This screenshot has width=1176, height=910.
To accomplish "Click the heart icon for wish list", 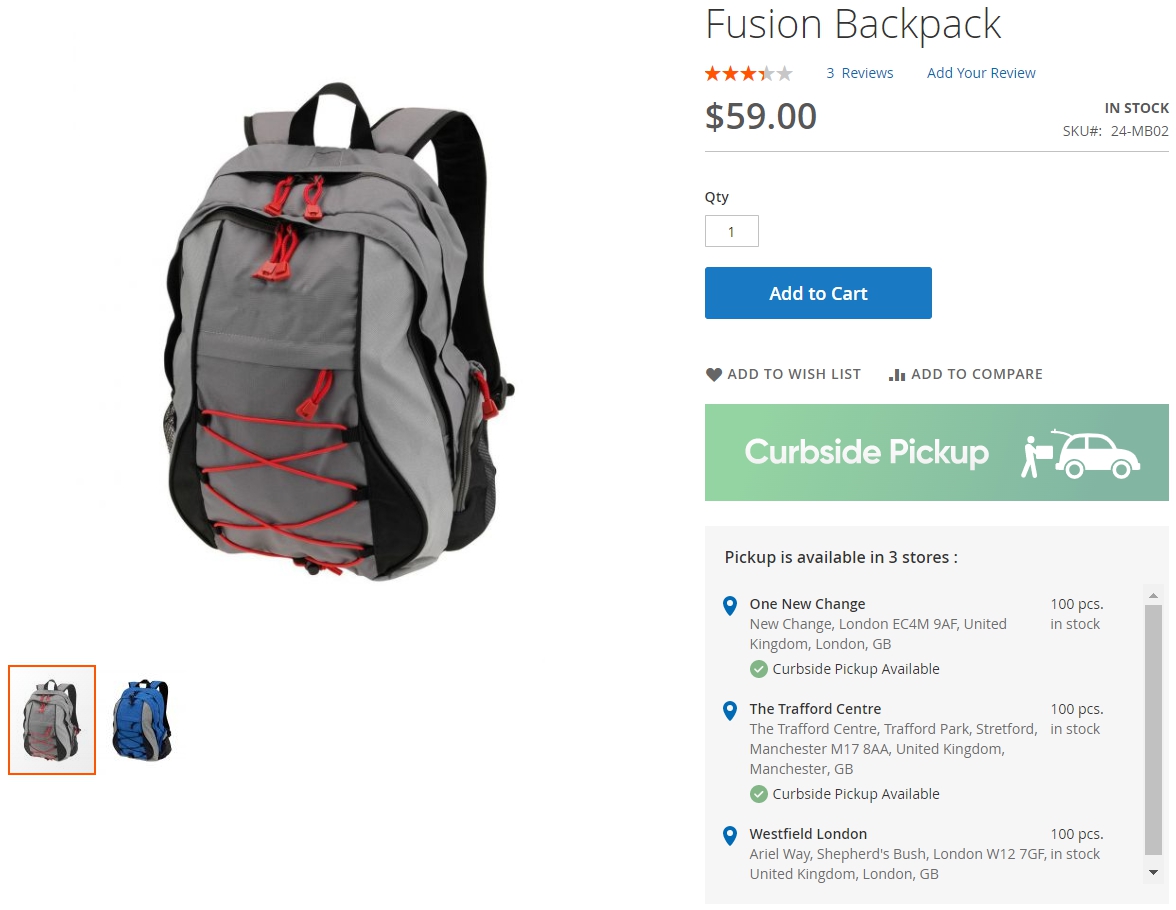I will [713, 374].
